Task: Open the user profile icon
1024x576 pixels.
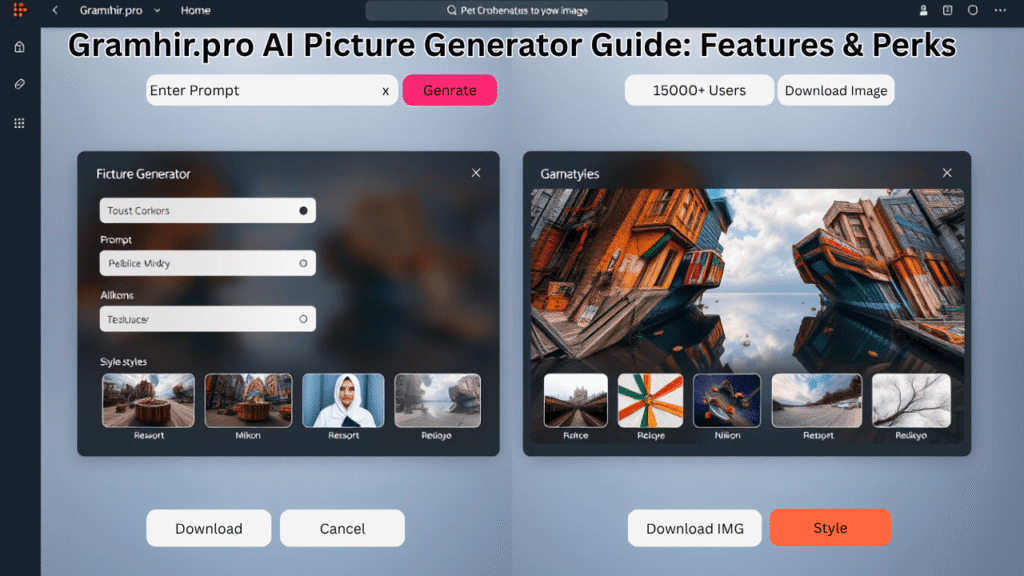Action: point(923,10)
